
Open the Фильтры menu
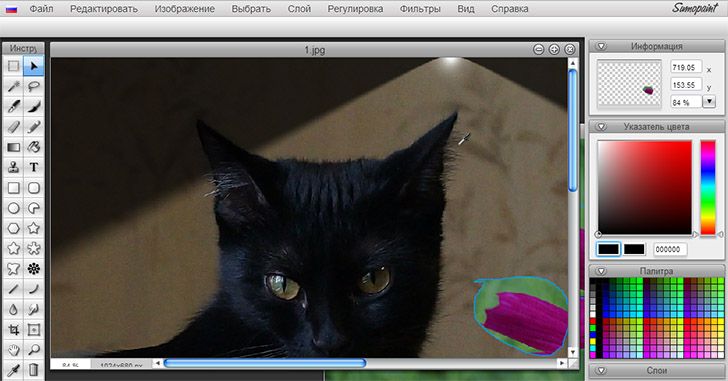tap(420, 9)
